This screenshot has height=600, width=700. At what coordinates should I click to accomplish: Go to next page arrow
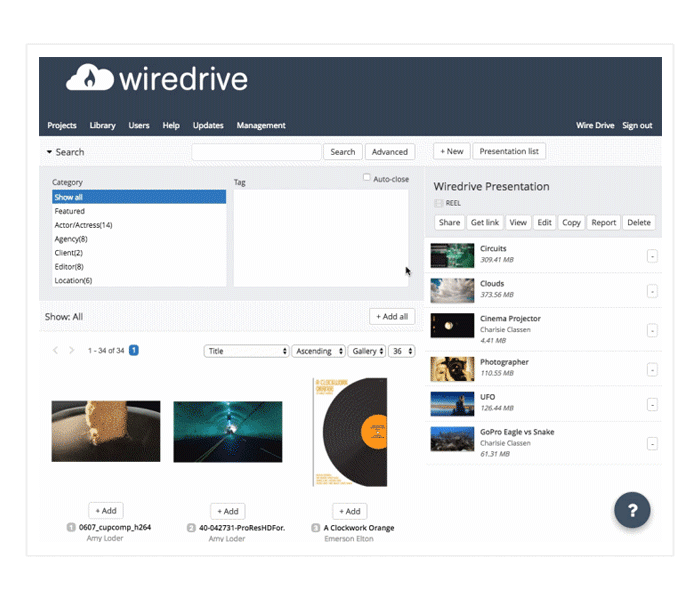point(71,350)
